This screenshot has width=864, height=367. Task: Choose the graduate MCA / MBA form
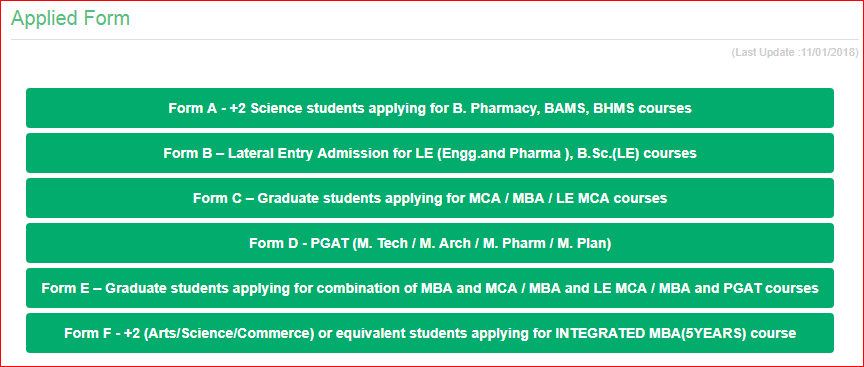(x=430, y=198)
